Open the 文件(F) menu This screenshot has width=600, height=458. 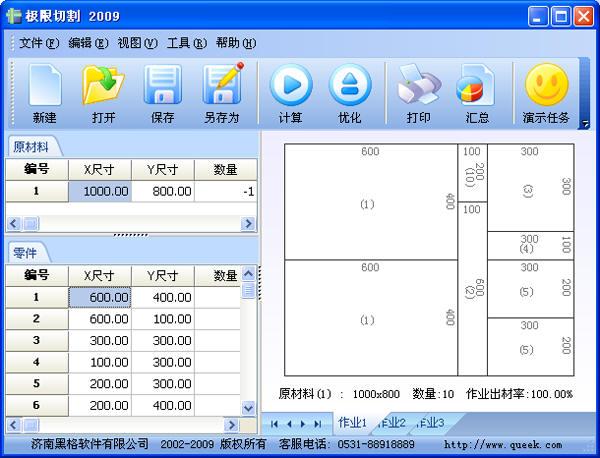pyautogui.click(x=39, y=42)
